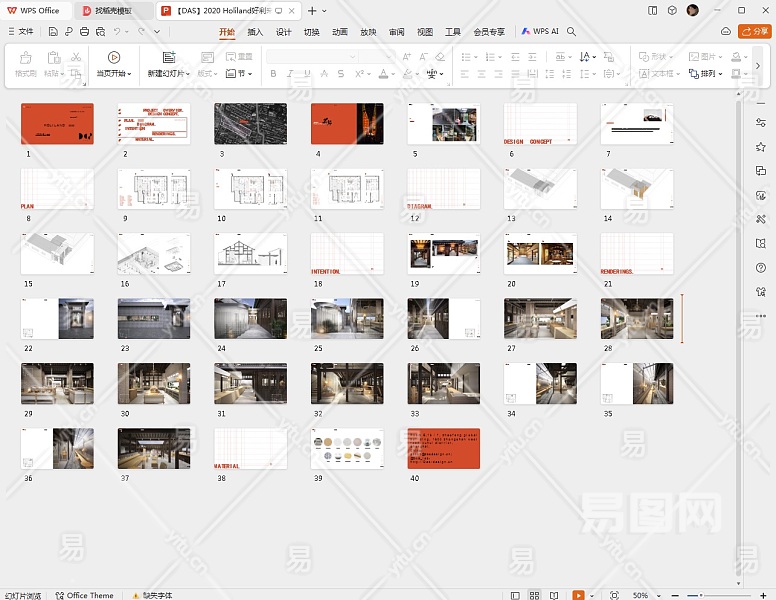The width and height of the screenshot is (776, 600).
Task: Click the save icon in quick access toolbar
Action: [53, 32]
